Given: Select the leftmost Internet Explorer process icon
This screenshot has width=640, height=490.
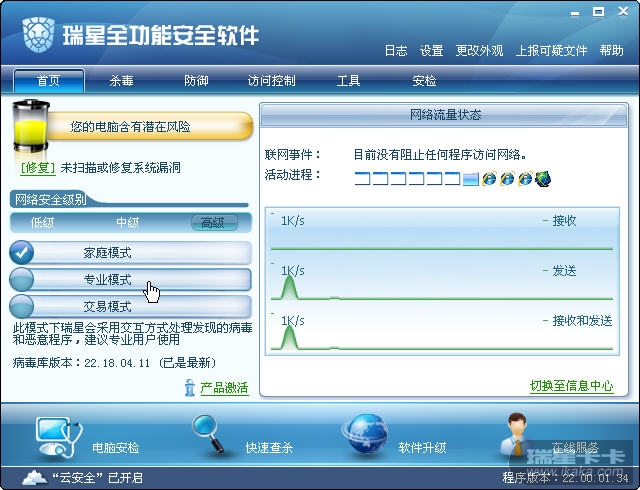Looking at the screenshot, I should [489, 178].
